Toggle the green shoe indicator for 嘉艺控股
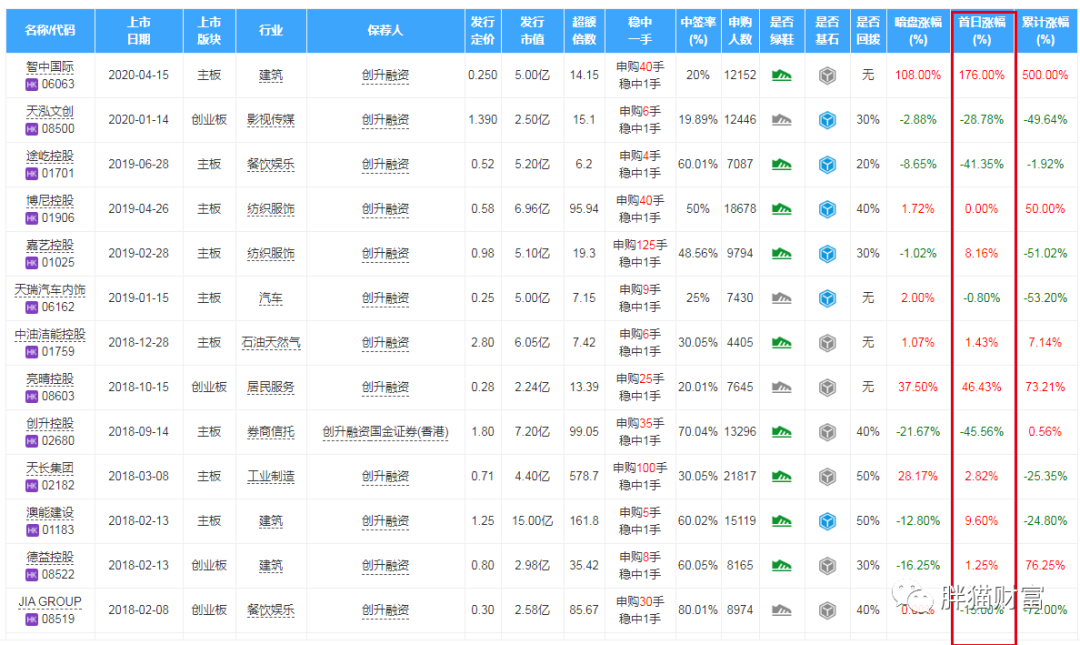The width and height of the screenshot is (1080, 645). 781,253
